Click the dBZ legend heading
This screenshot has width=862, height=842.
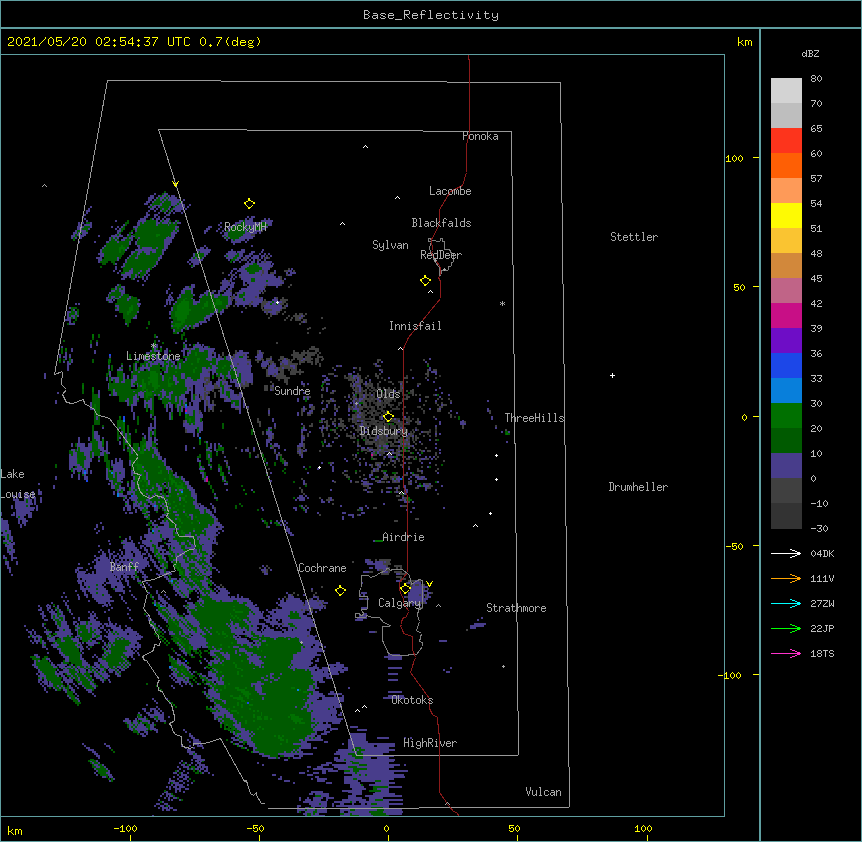pyautogui.click(x=810, y=53)
